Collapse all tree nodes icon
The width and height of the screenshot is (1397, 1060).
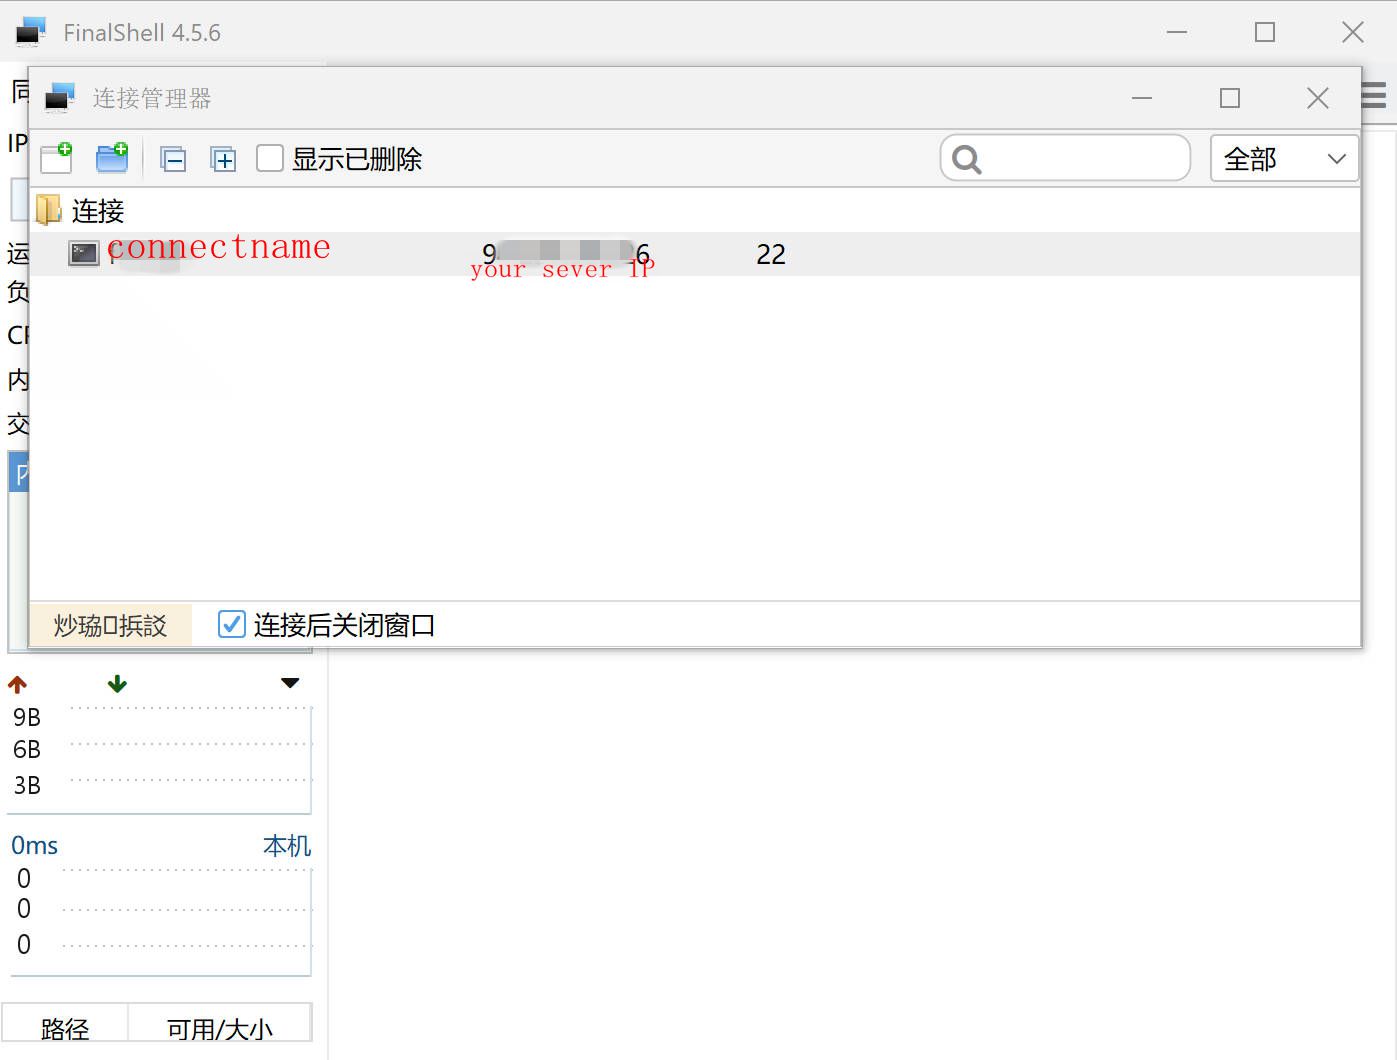[x=174, y=159]
